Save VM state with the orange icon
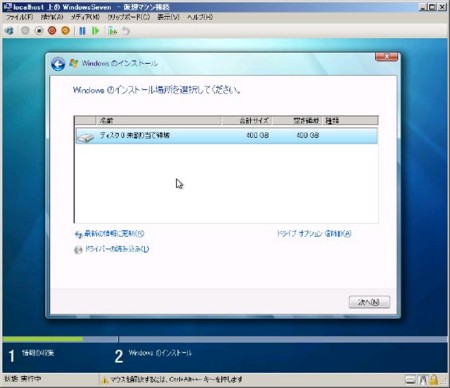450x388 pixels. coord(66,31)
